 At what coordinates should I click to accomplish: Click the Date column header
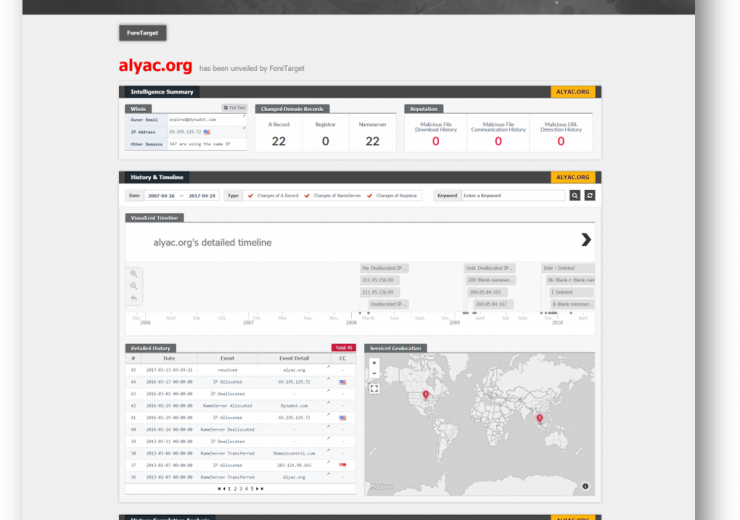tap(169, 359)
